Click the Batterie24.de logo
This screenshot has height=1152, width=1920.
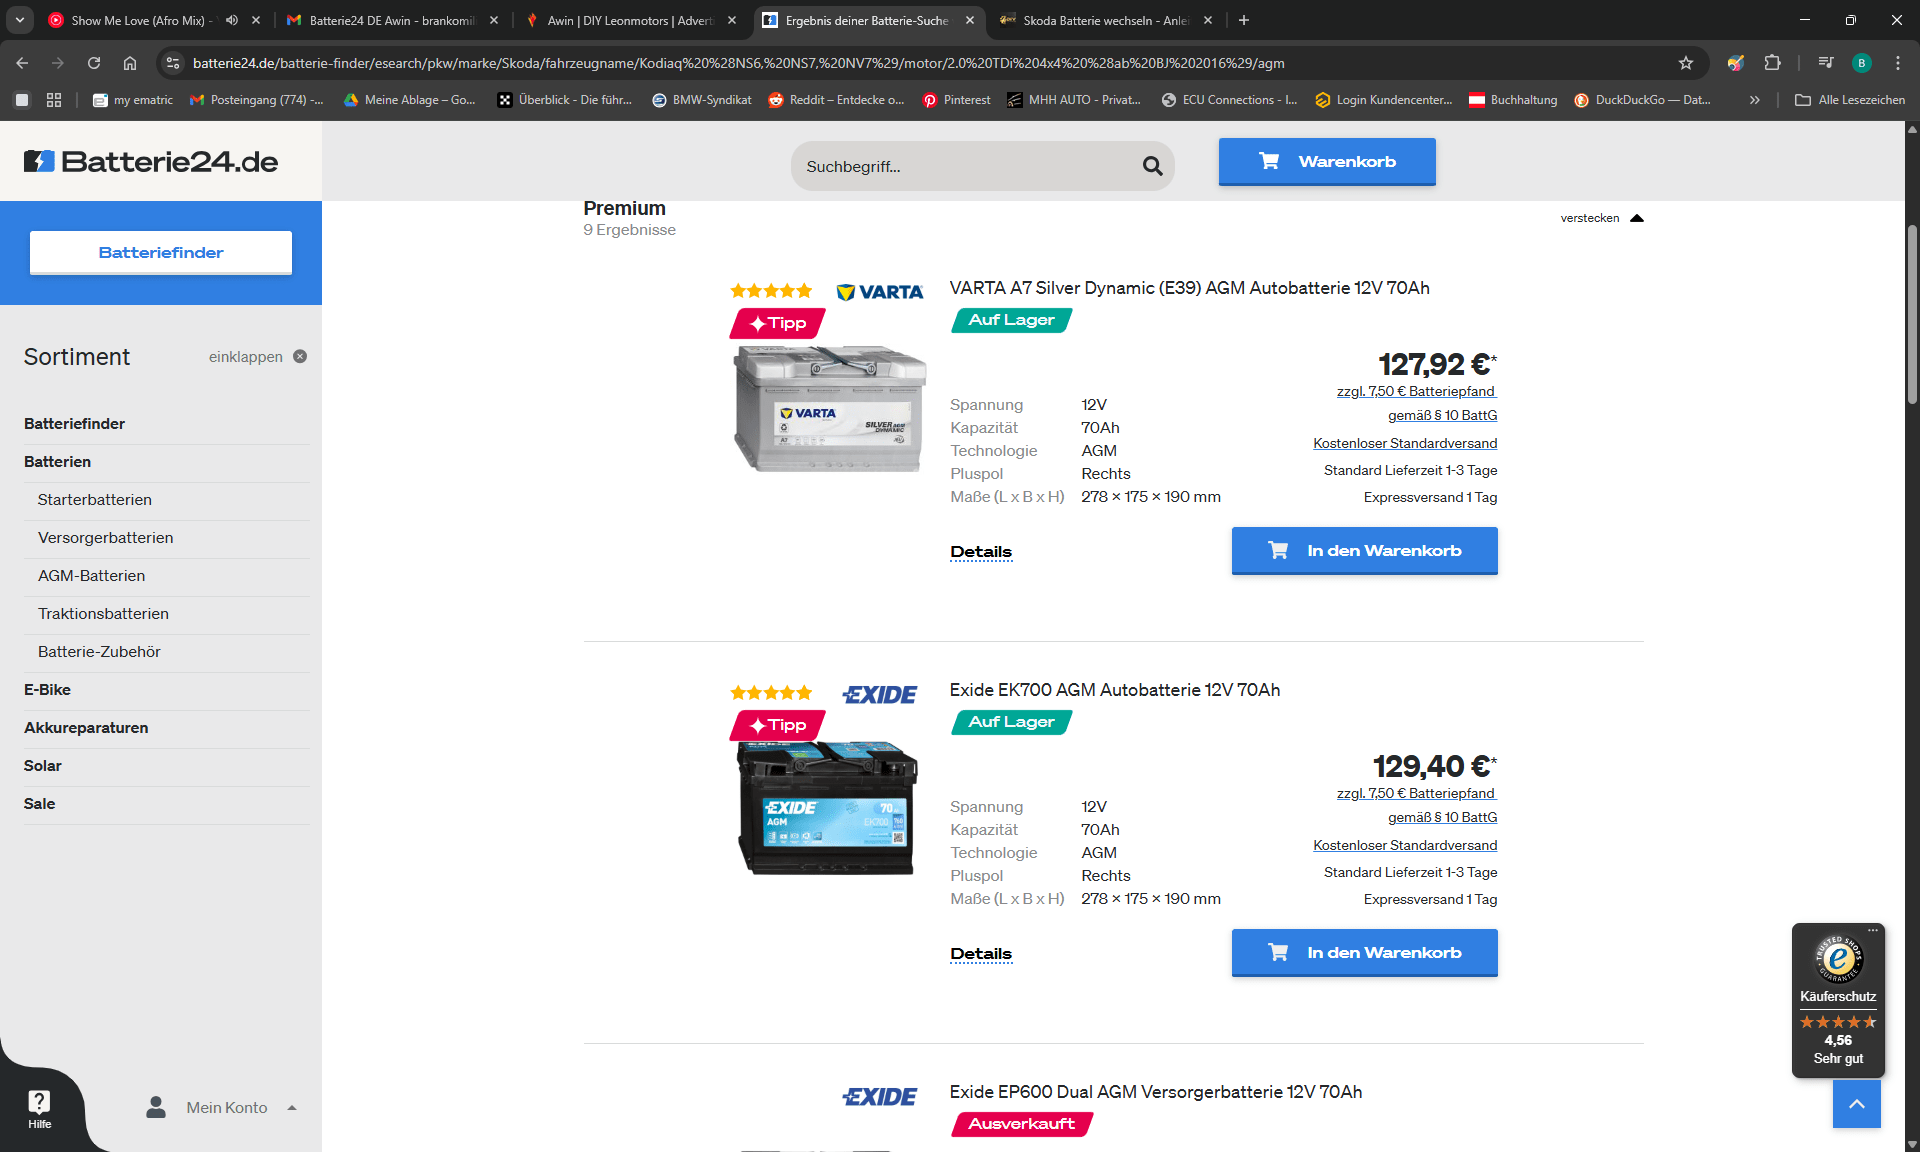point(151,161)
